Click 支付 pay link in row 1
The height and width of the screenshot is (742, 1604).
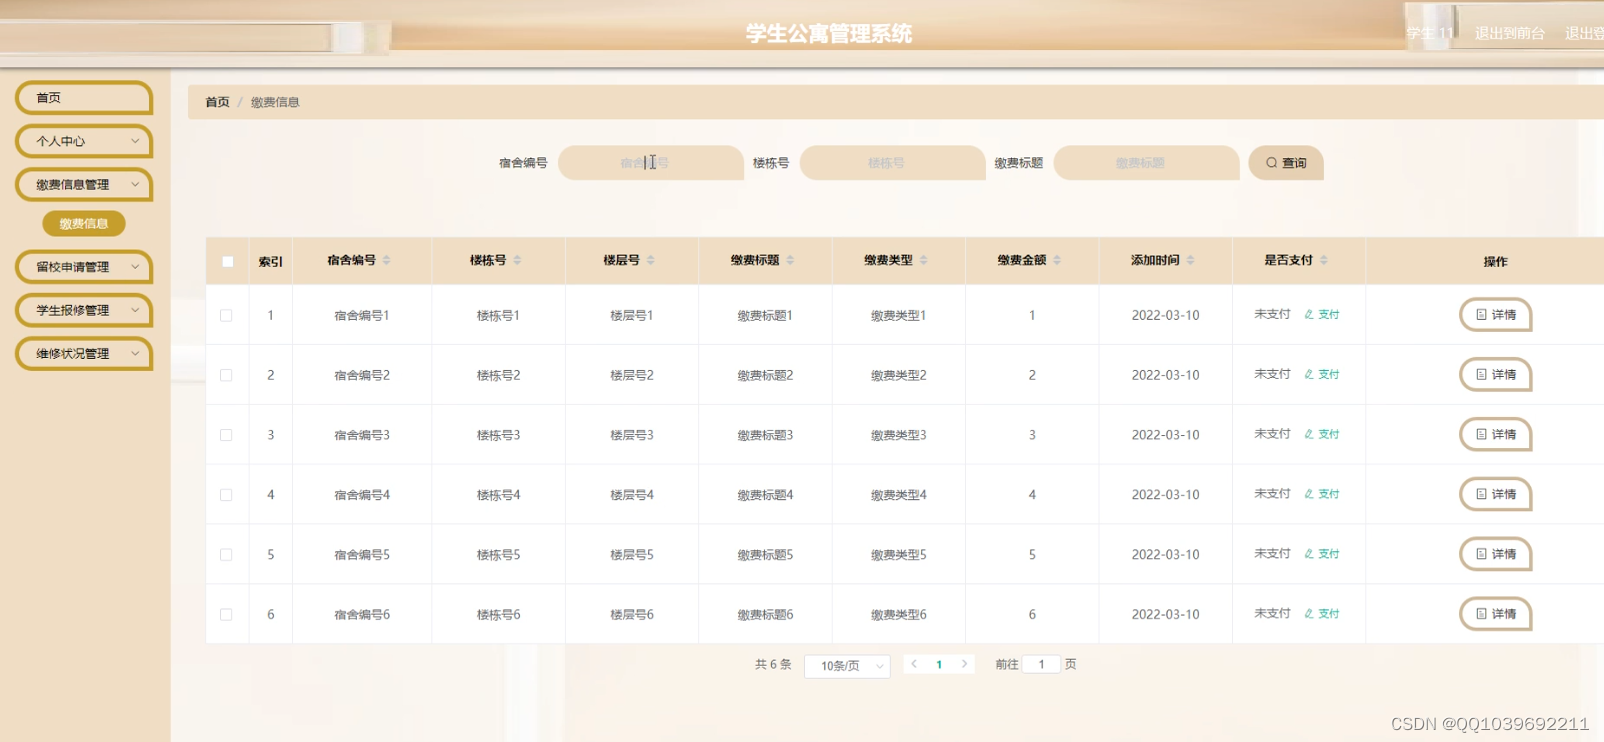pos(1322,314)
